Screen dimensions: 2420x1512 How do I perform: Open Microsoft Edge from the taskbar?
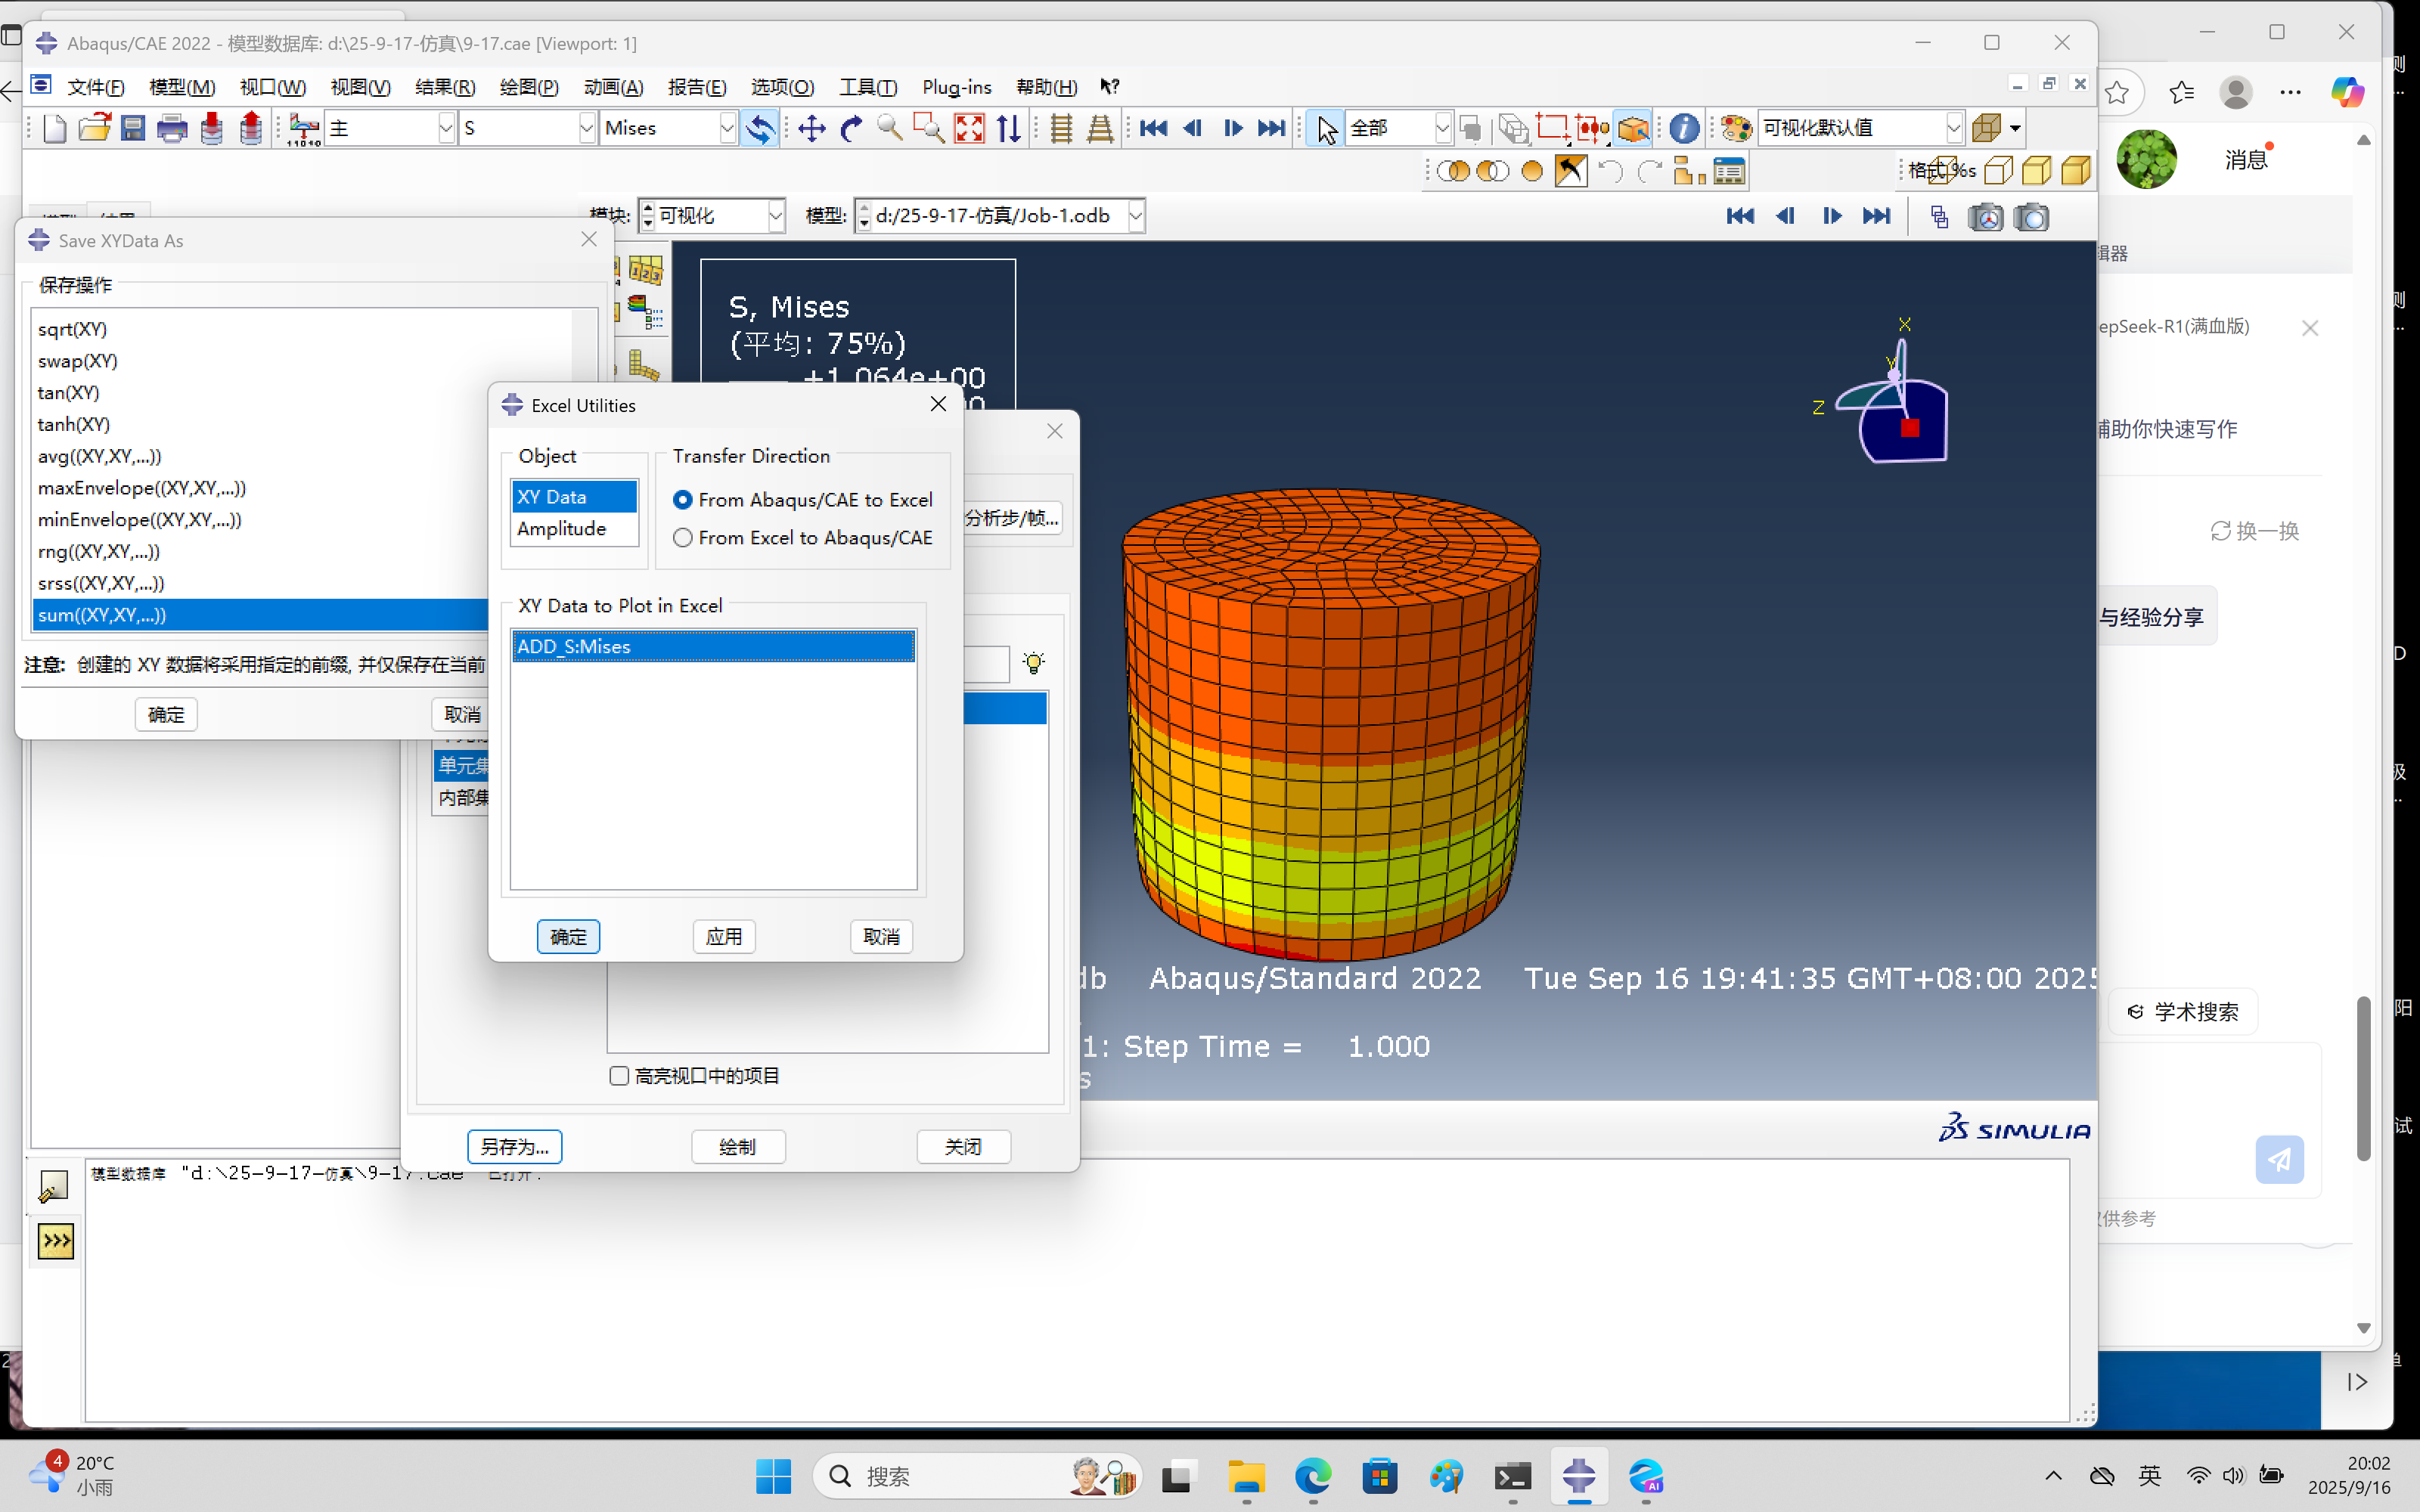pyautogui.click(x=1313, y=1477)
